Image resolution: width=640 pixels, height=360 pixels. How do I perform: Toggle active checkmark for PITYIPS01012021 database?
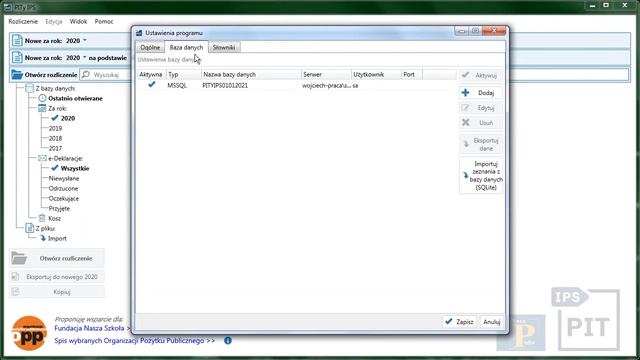pos(151,85)
